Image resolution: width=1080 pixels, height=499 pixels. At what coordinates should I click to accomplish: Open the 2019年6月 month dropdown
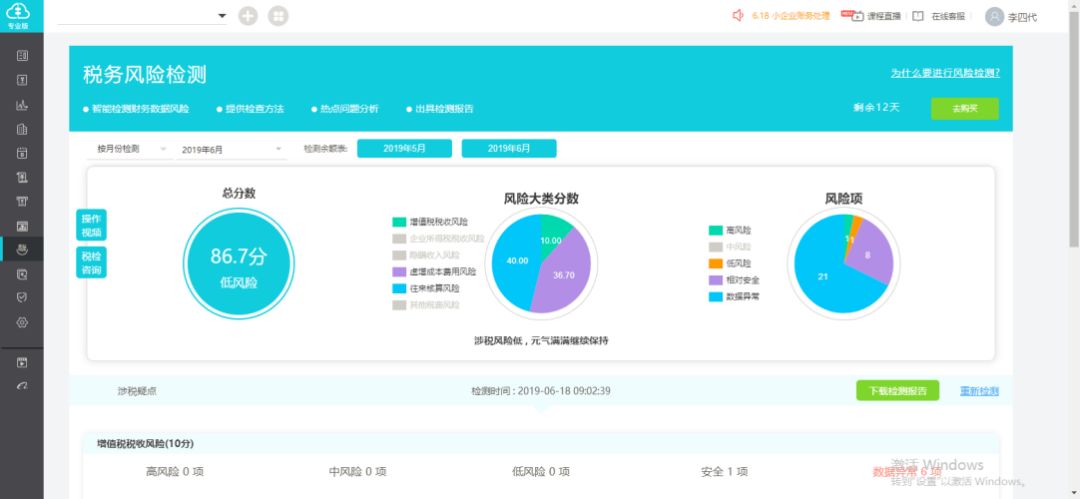232,149
